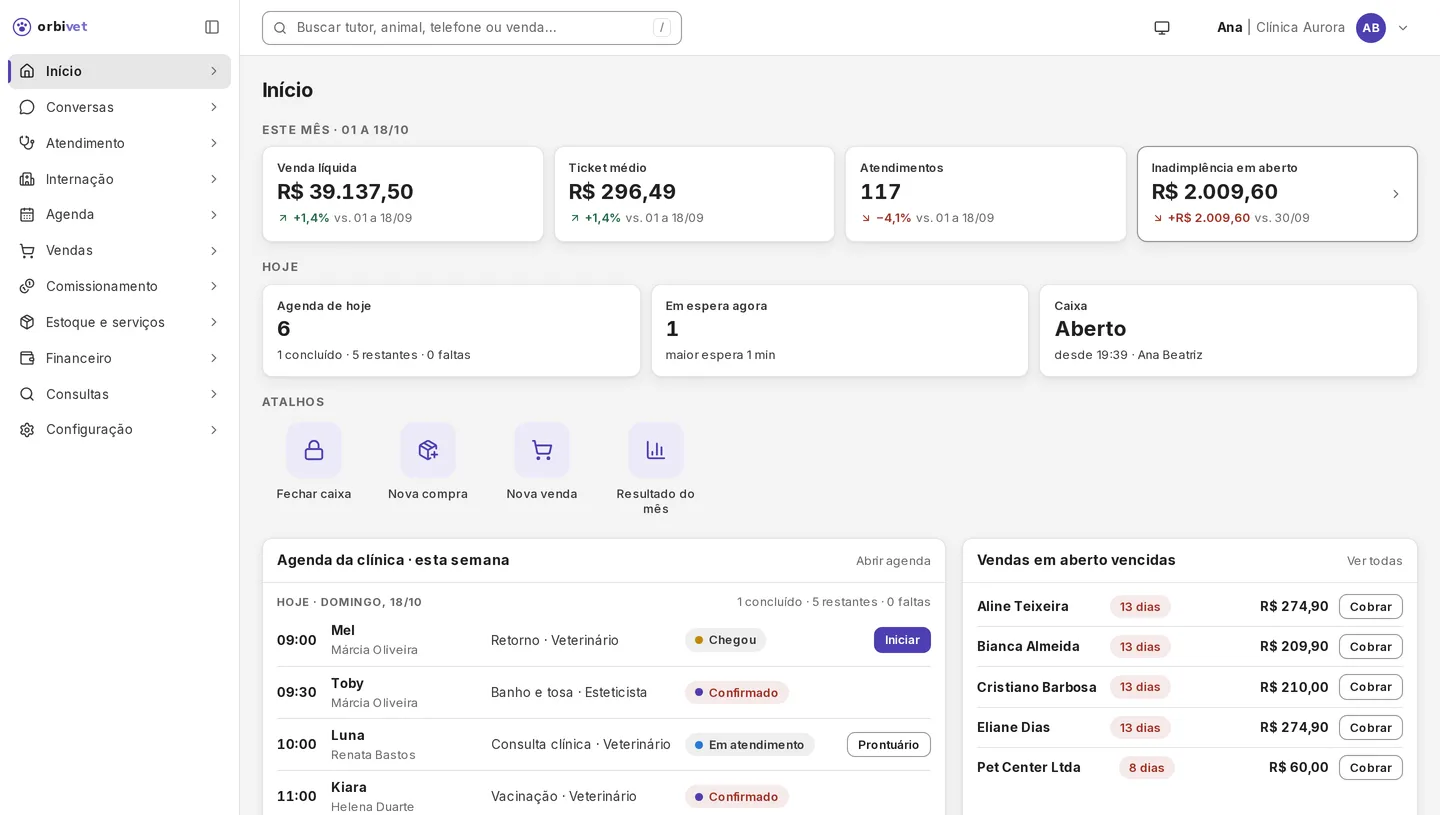This screenshot has width=1440, height=815.
Task: Expand the Consultas menu chevron
Action: (x=214, y=394)
